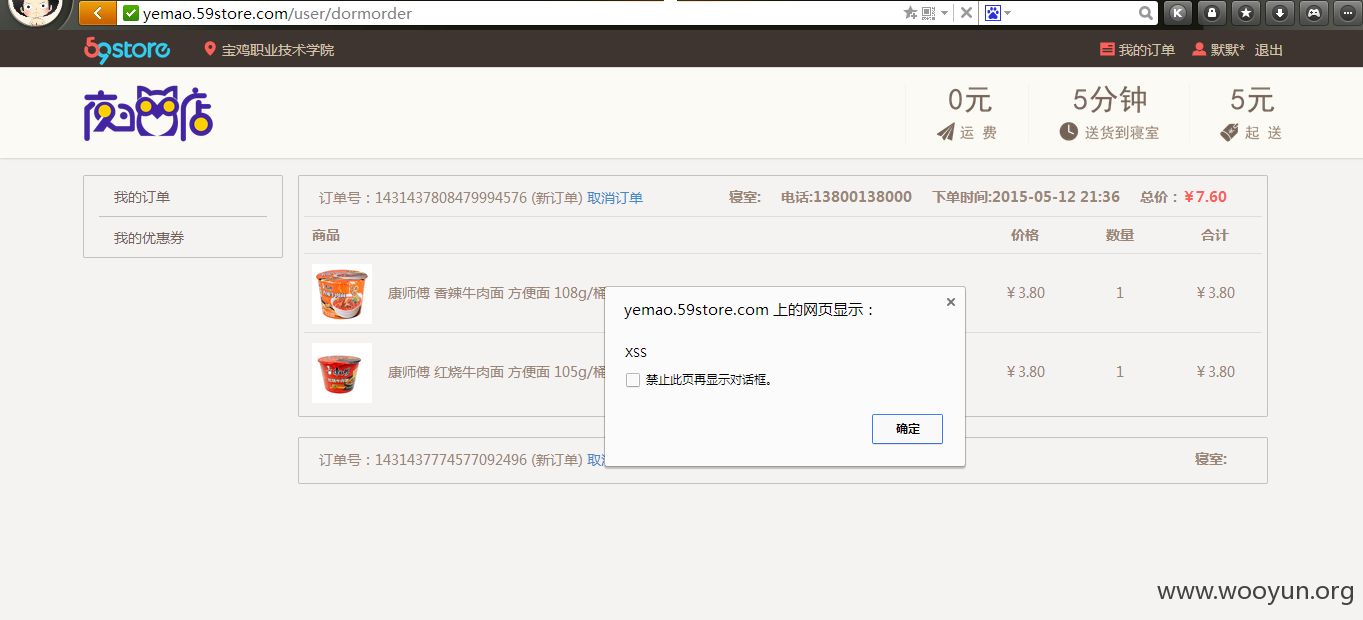Click the more options ellipsis toolbar button
The width and height of the screenshot is (1363, 620).
(x=1349, y=13)
